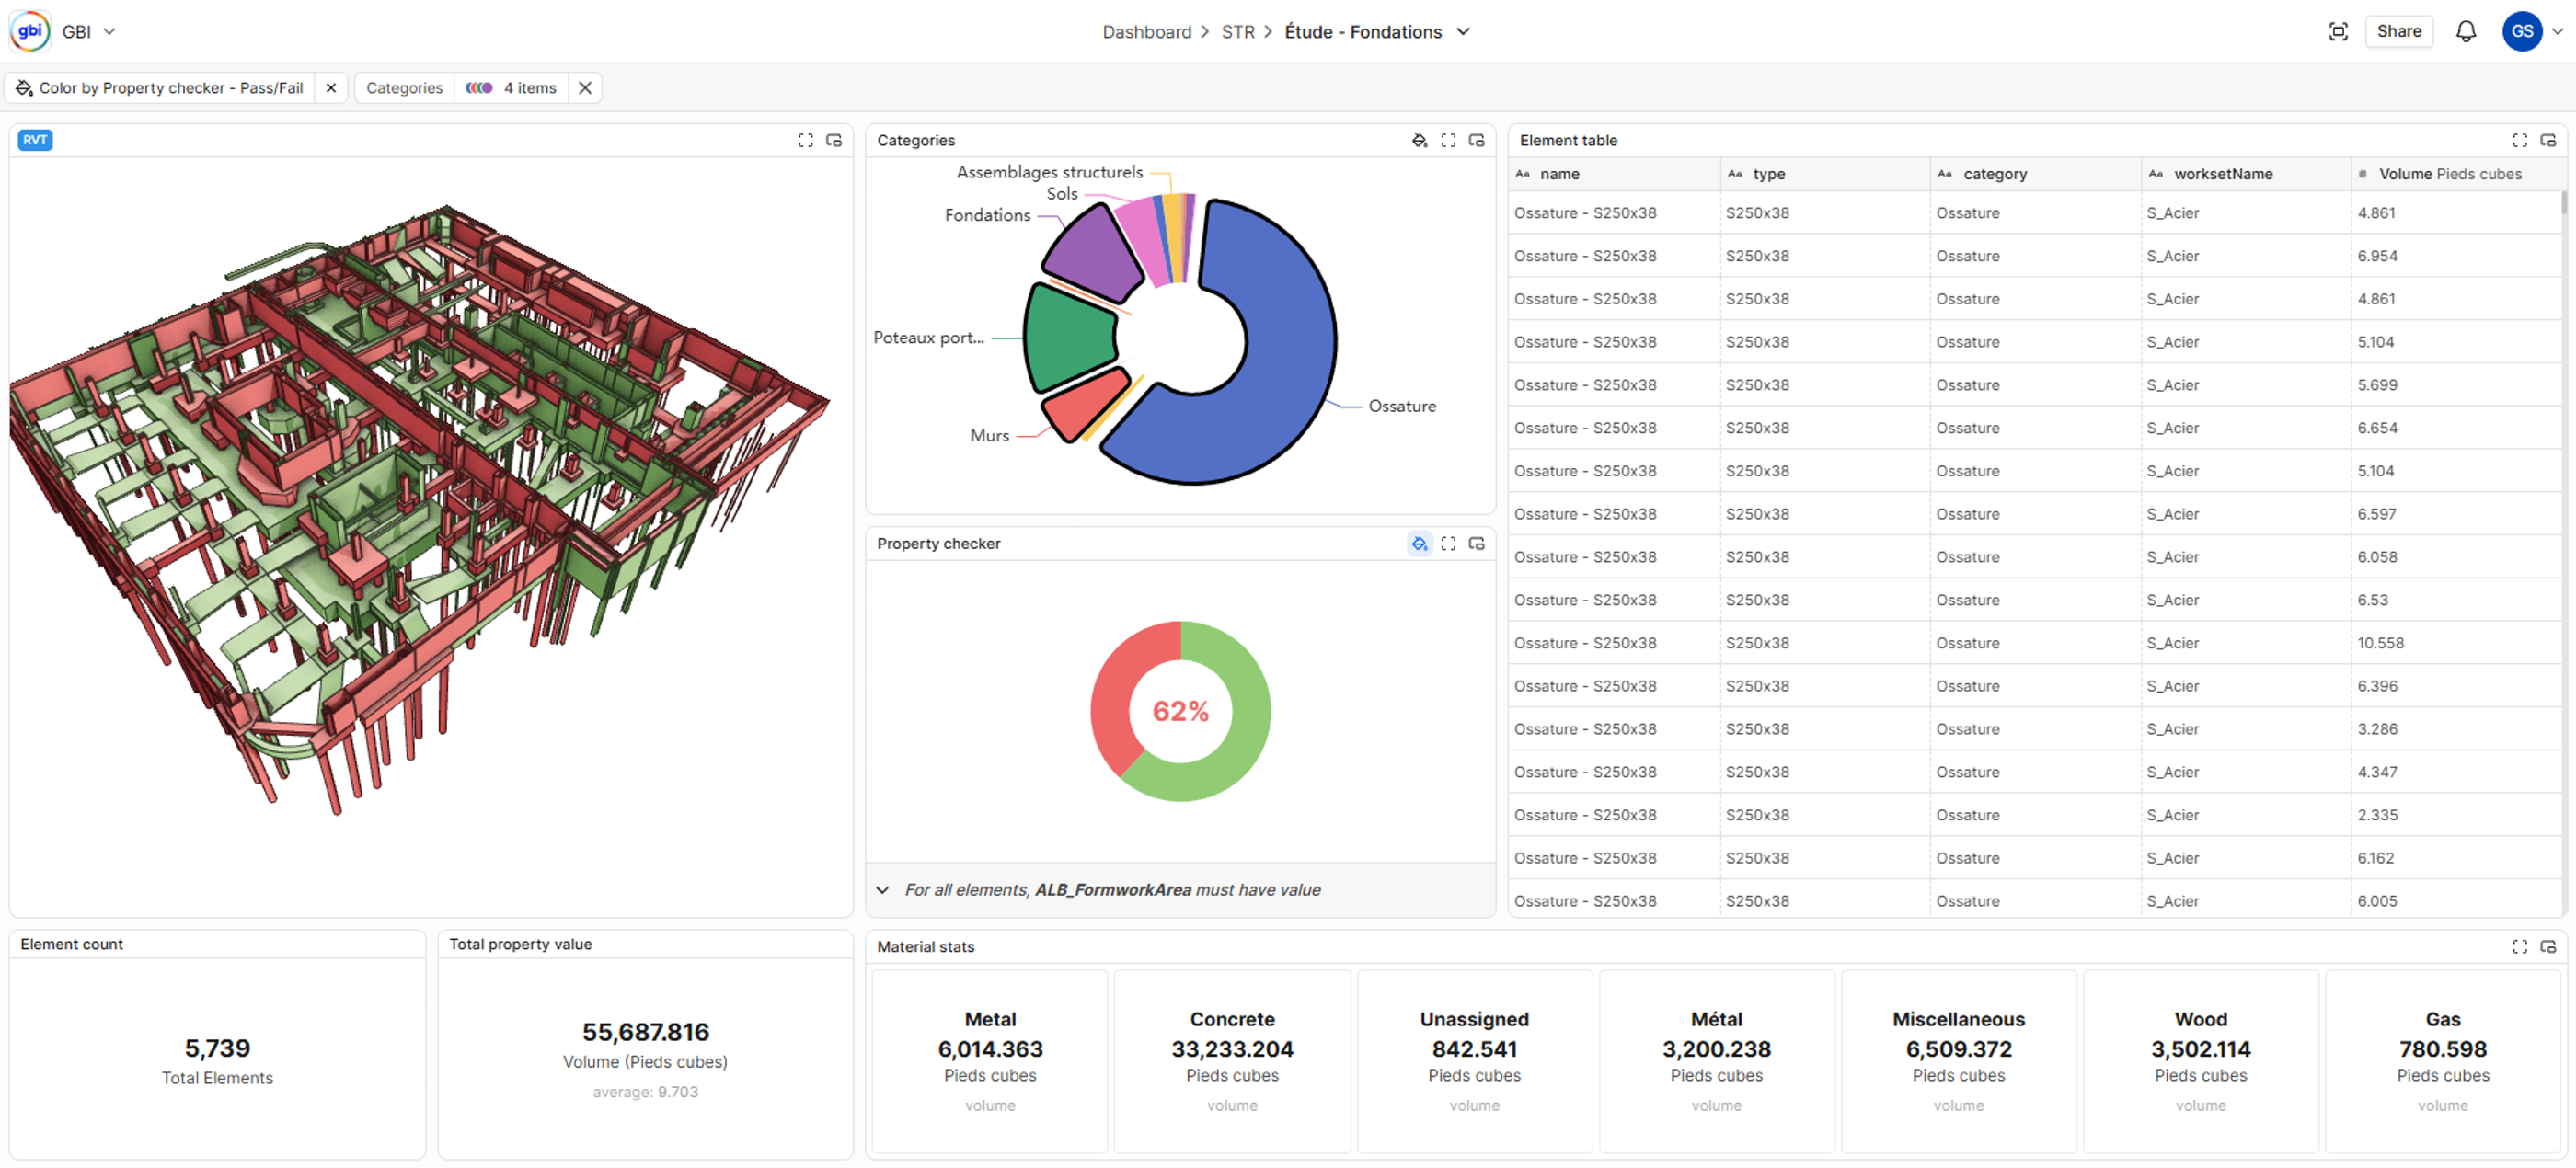2576x1168 pixels.
Task: Sort by the Volume Pieds cubes column
Action: pos(2449,174)
